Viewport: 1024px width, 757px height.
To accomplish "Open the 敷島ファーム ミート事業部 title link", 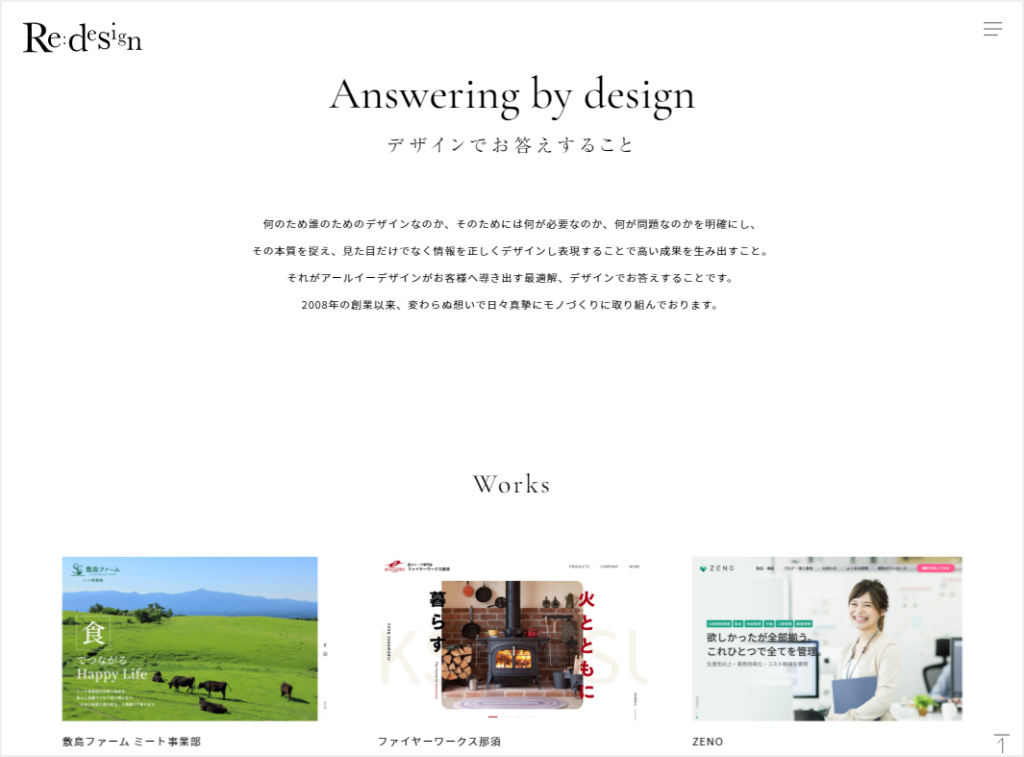I will (131, 742).
